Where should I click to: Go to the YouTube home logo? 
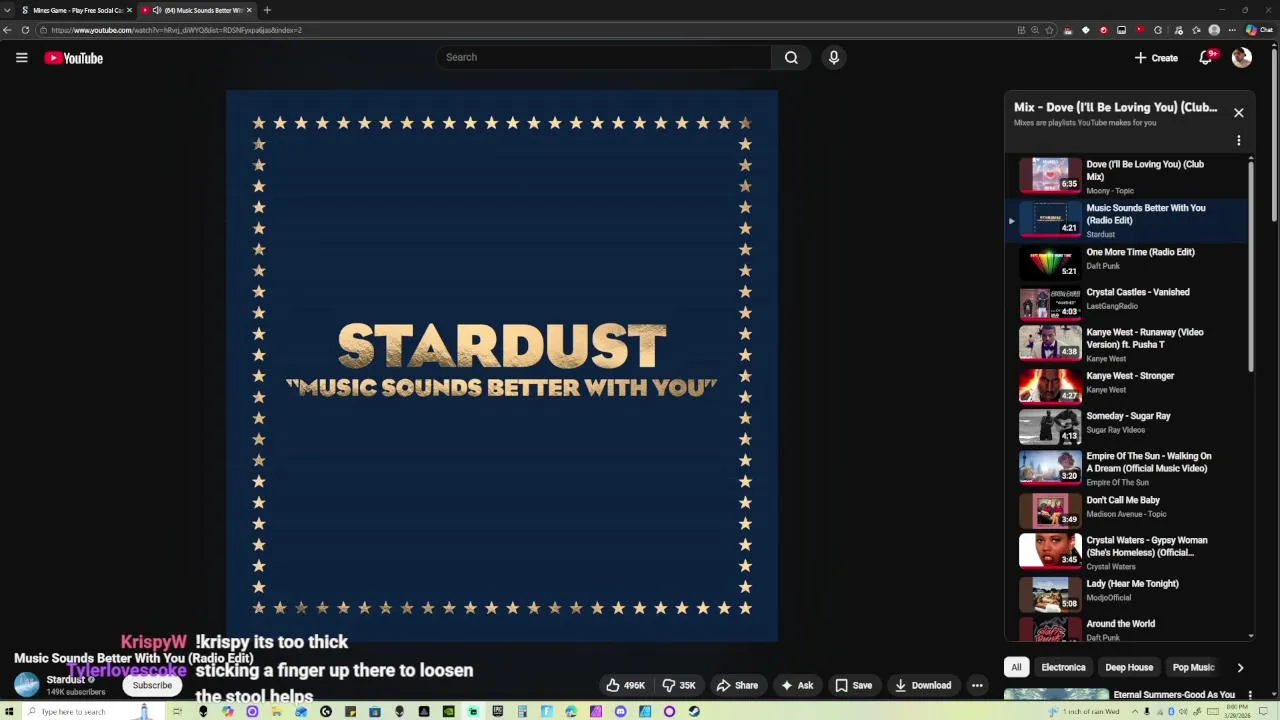pyautogui.click(x=73, y=58)
